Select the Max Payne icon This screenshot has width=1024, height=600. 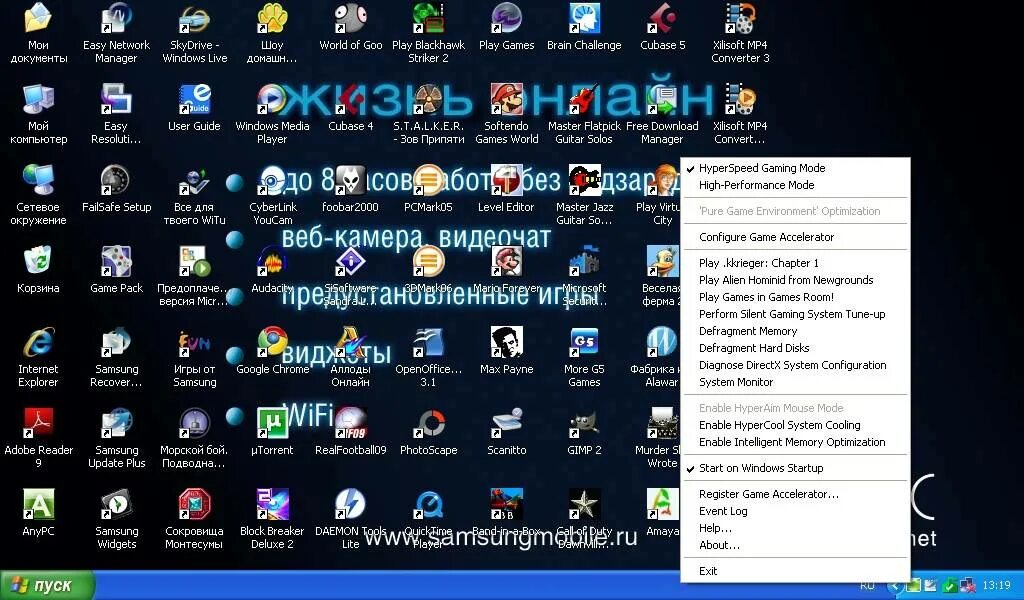click(x=506, y=343)
